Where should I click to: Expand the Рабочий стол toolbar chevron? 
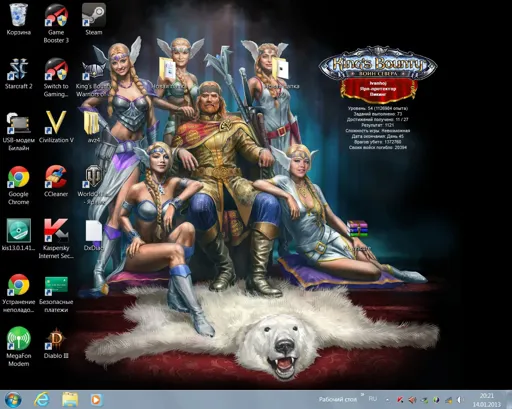[362, 395]
